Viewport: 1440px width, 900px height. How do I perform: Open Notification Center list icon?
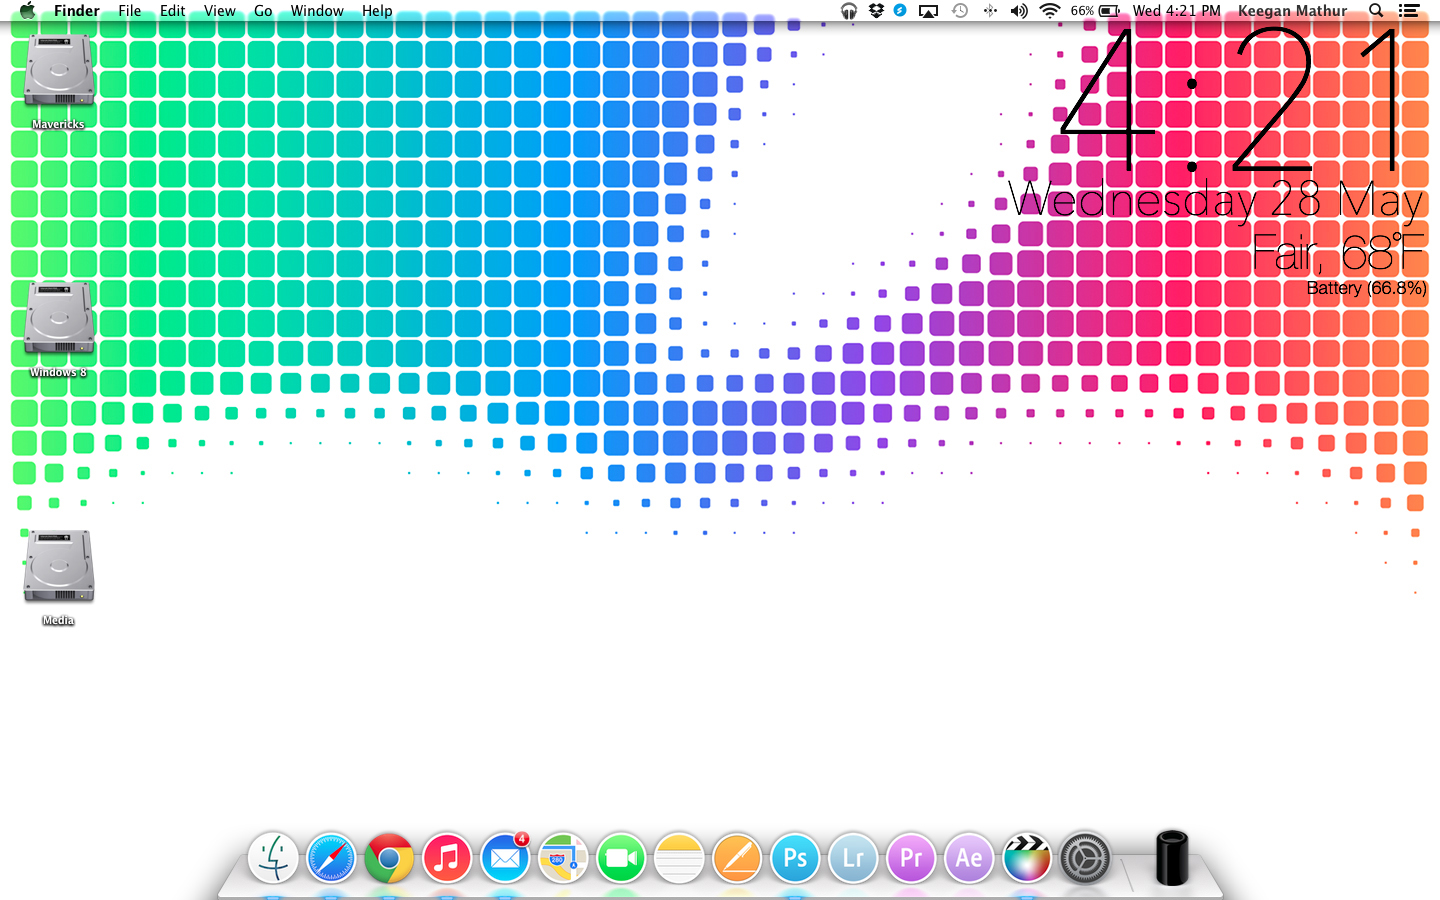tap(1409, 11)
